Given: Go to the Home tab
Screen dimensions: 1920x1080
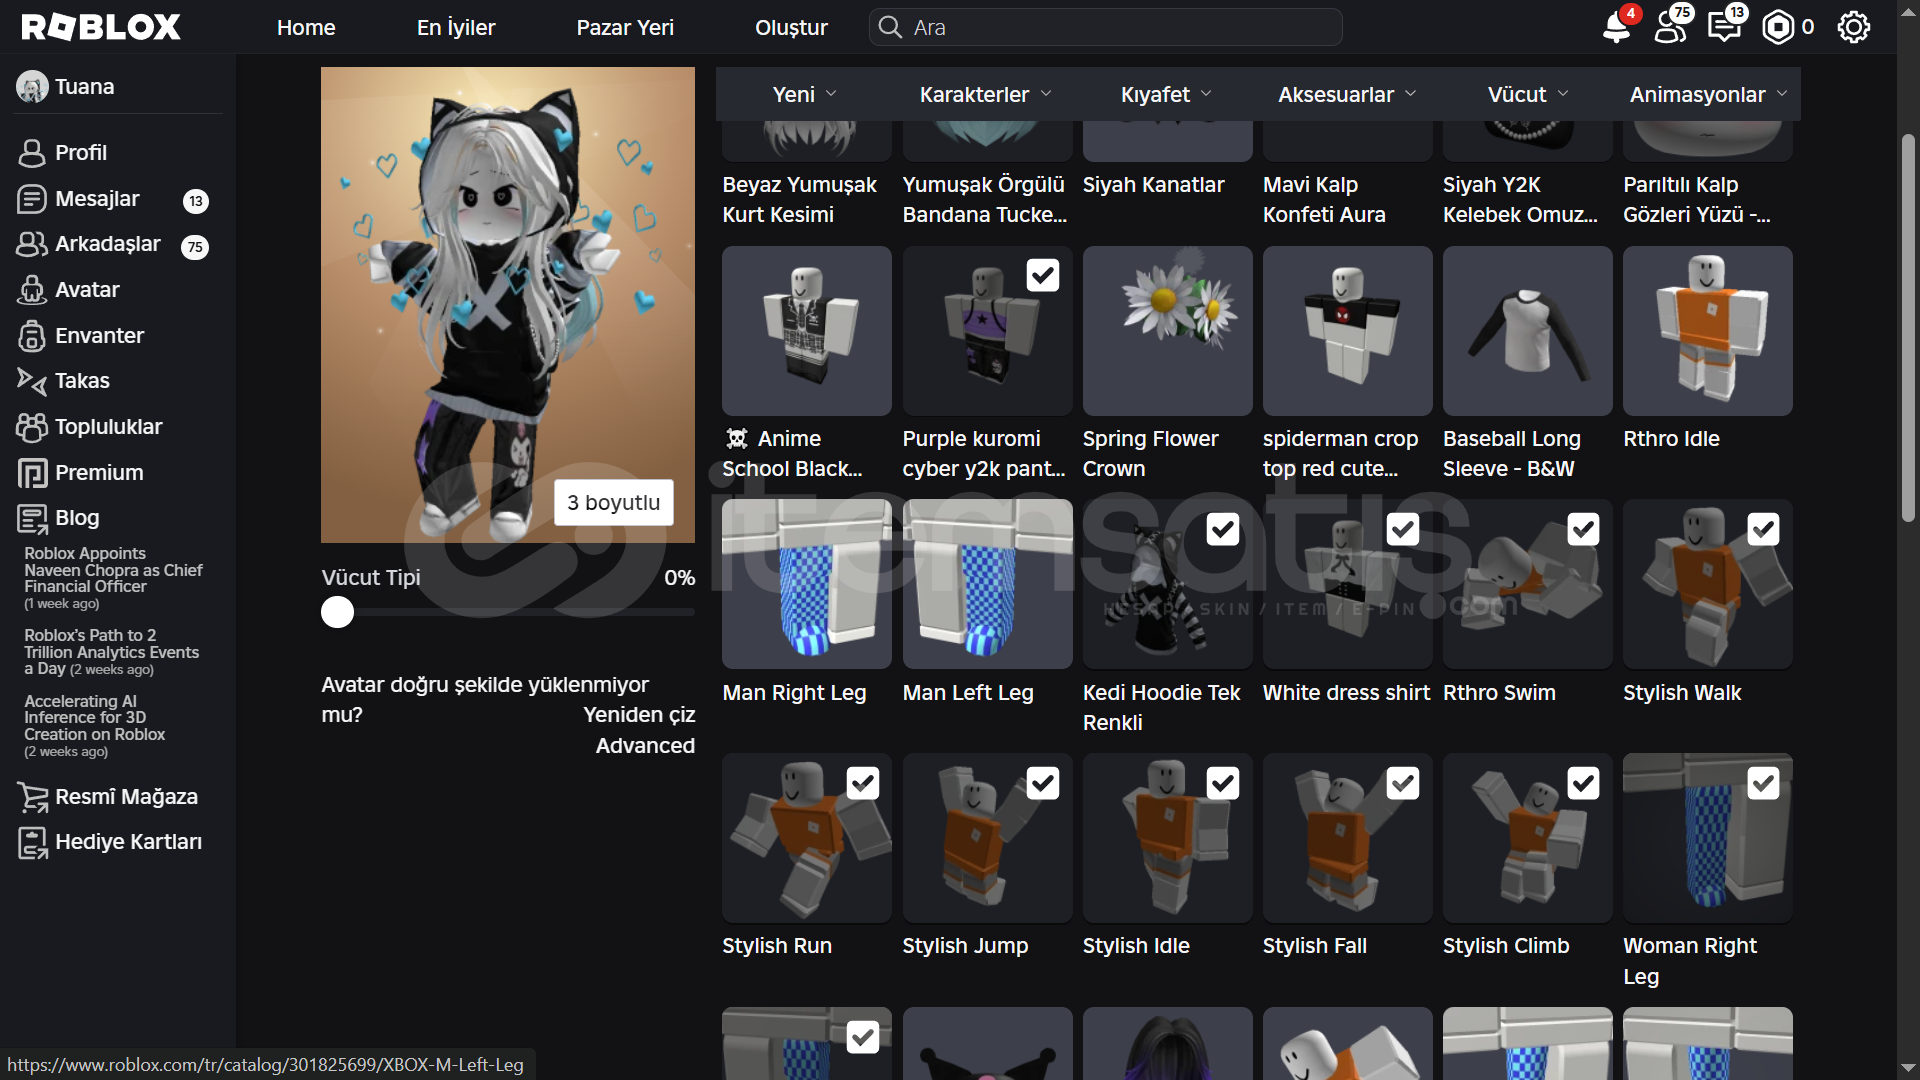Looking at the screenshot, I should [306, 27].
